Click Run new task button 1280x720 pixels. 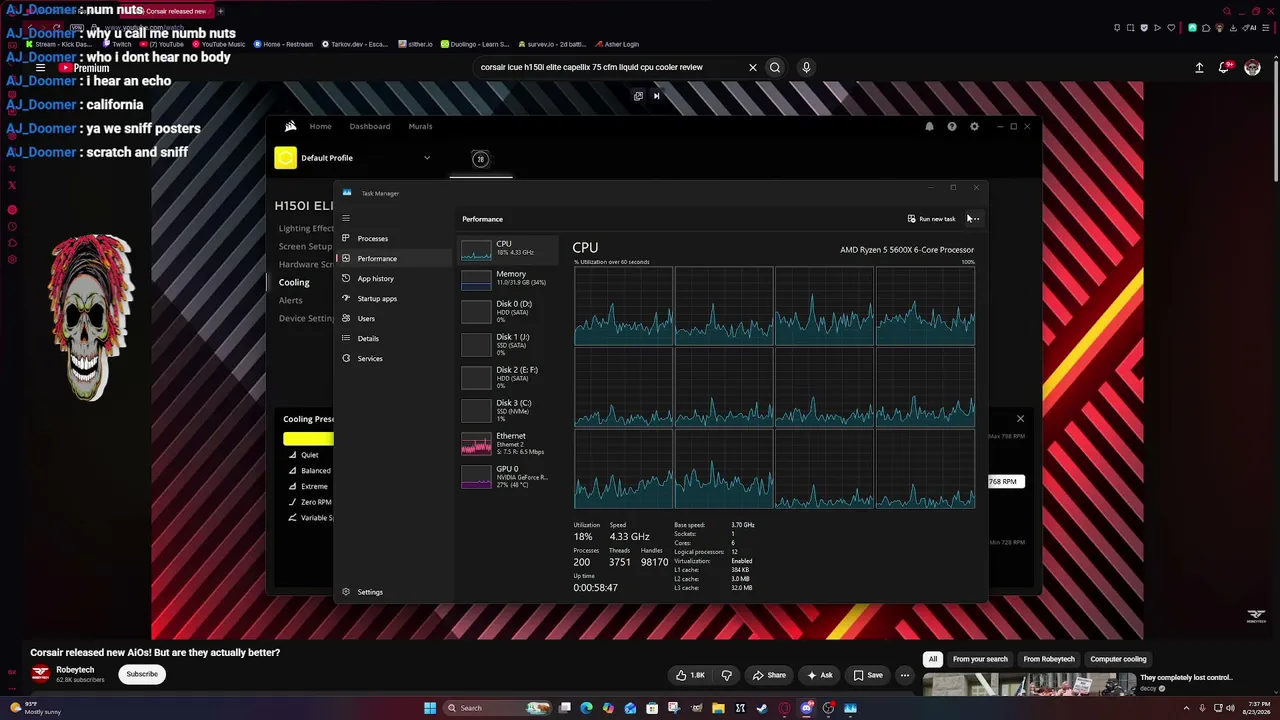point(931,219)
